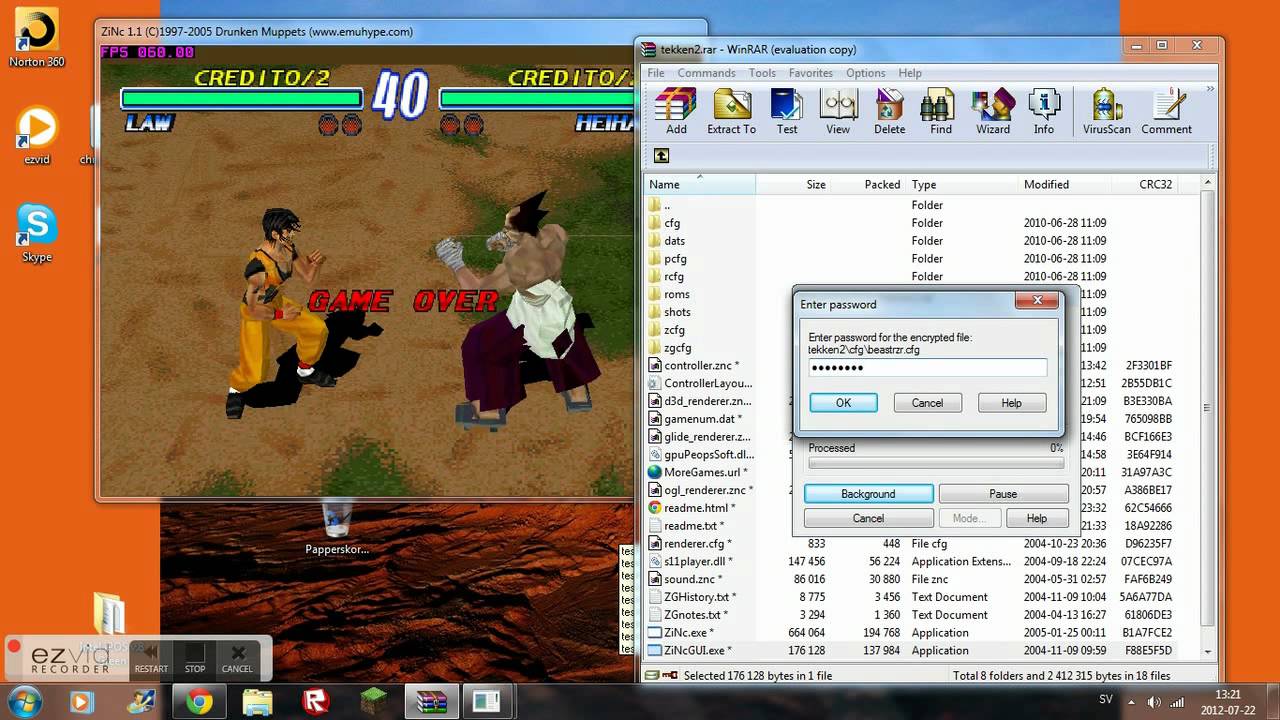Click Cancel in the extraction progress dialog
1280x720 pixels.
pos(868,518)
